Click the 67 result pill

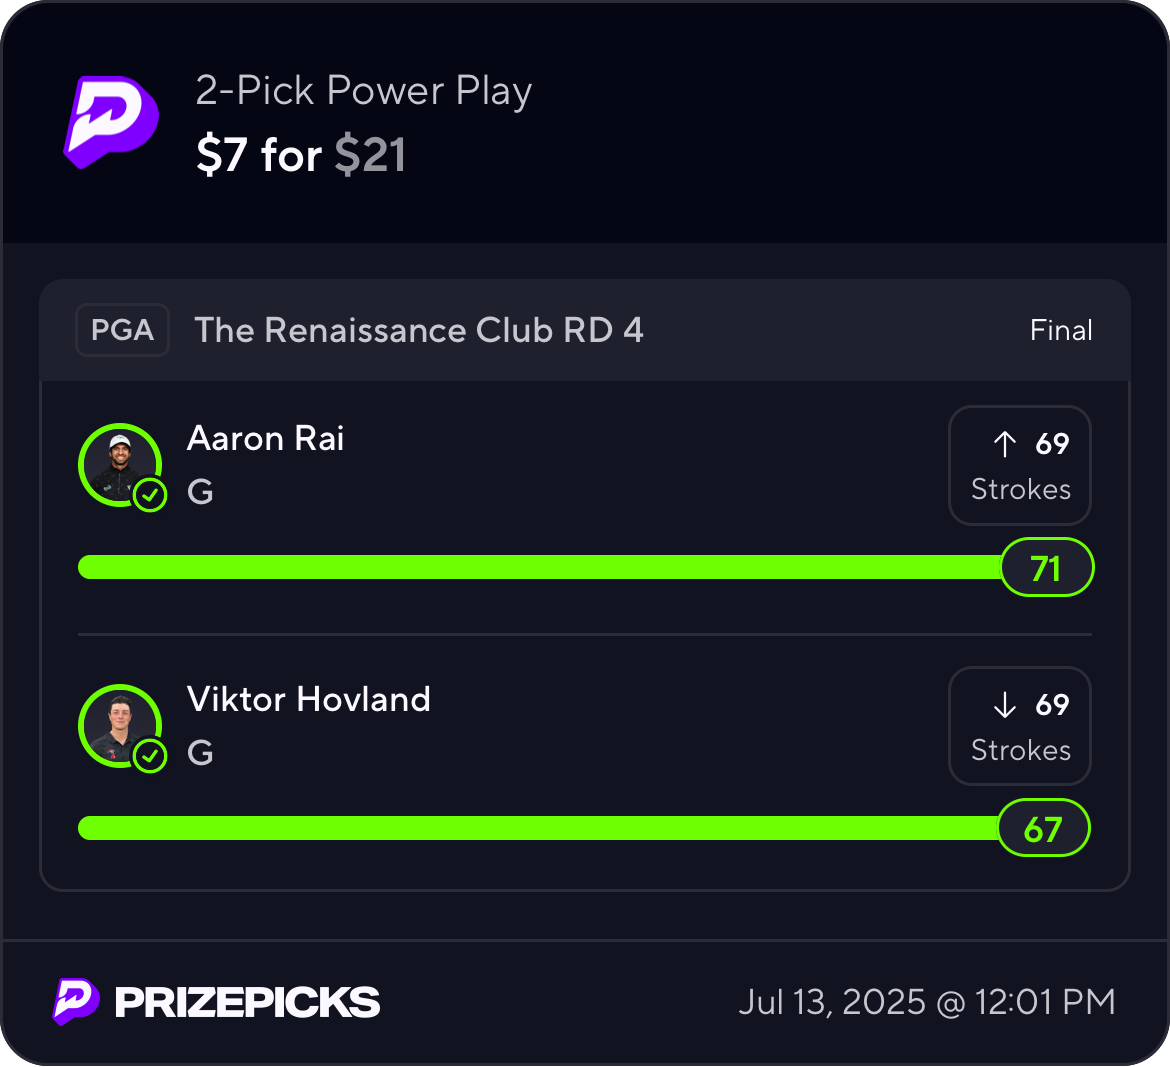coord(1043,829)
